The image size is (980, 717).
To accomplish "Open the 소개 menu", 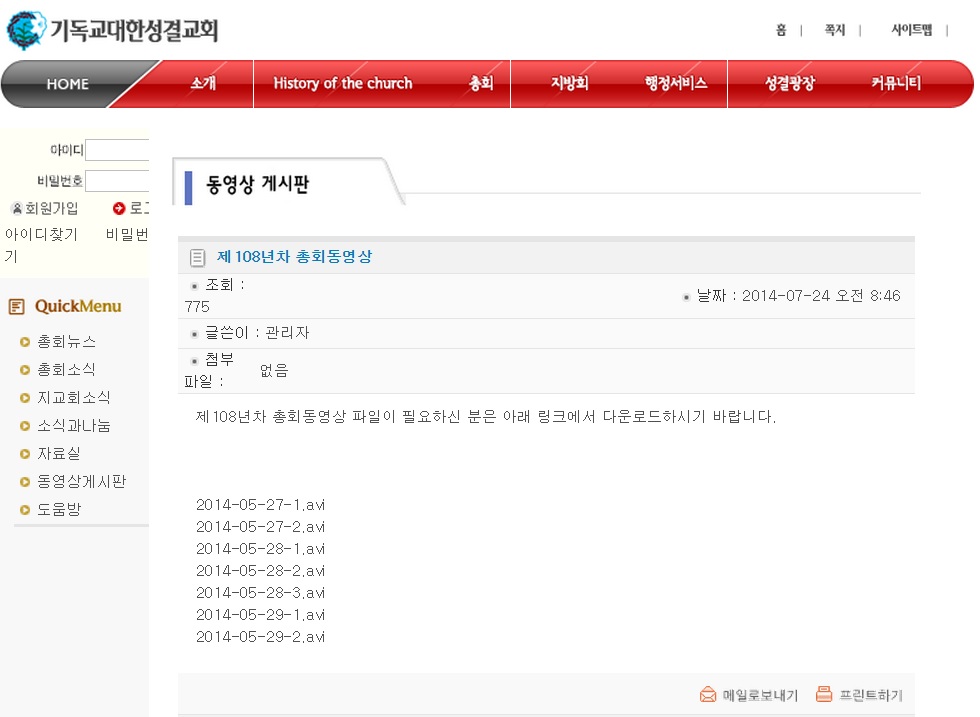I will pos(203,83).
